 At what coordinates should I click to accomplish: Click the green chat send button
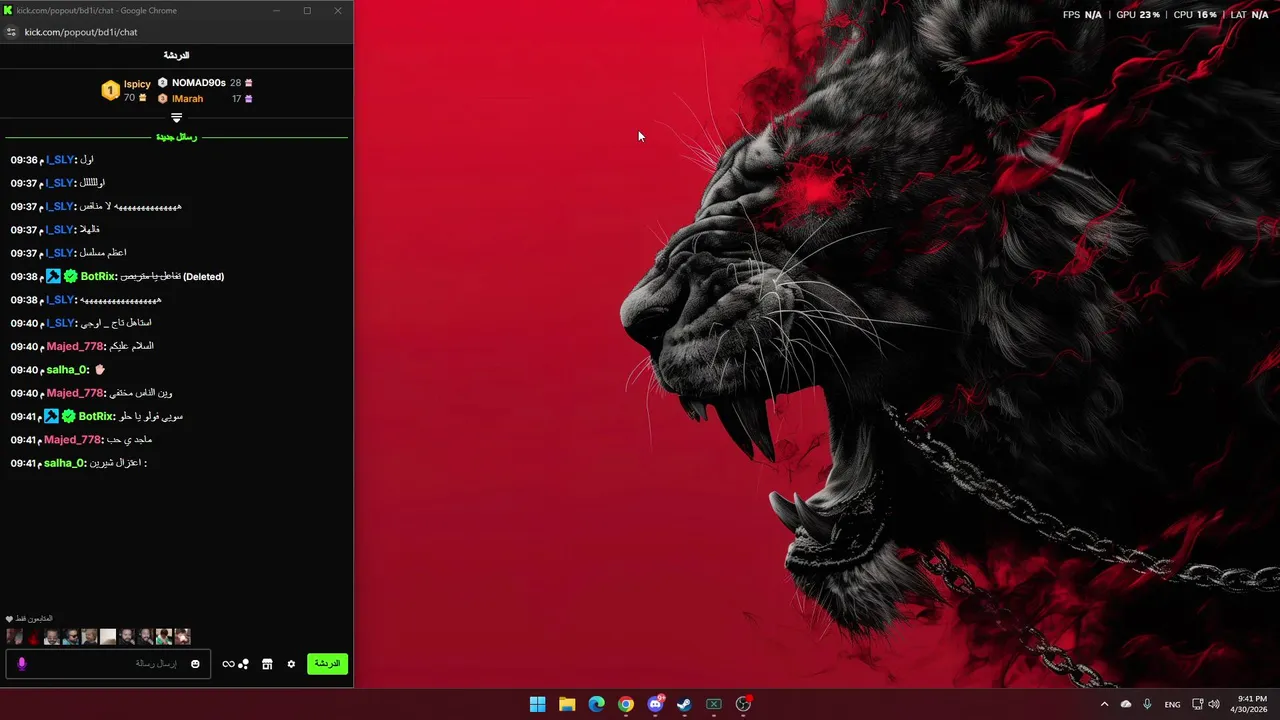(327, 664)
